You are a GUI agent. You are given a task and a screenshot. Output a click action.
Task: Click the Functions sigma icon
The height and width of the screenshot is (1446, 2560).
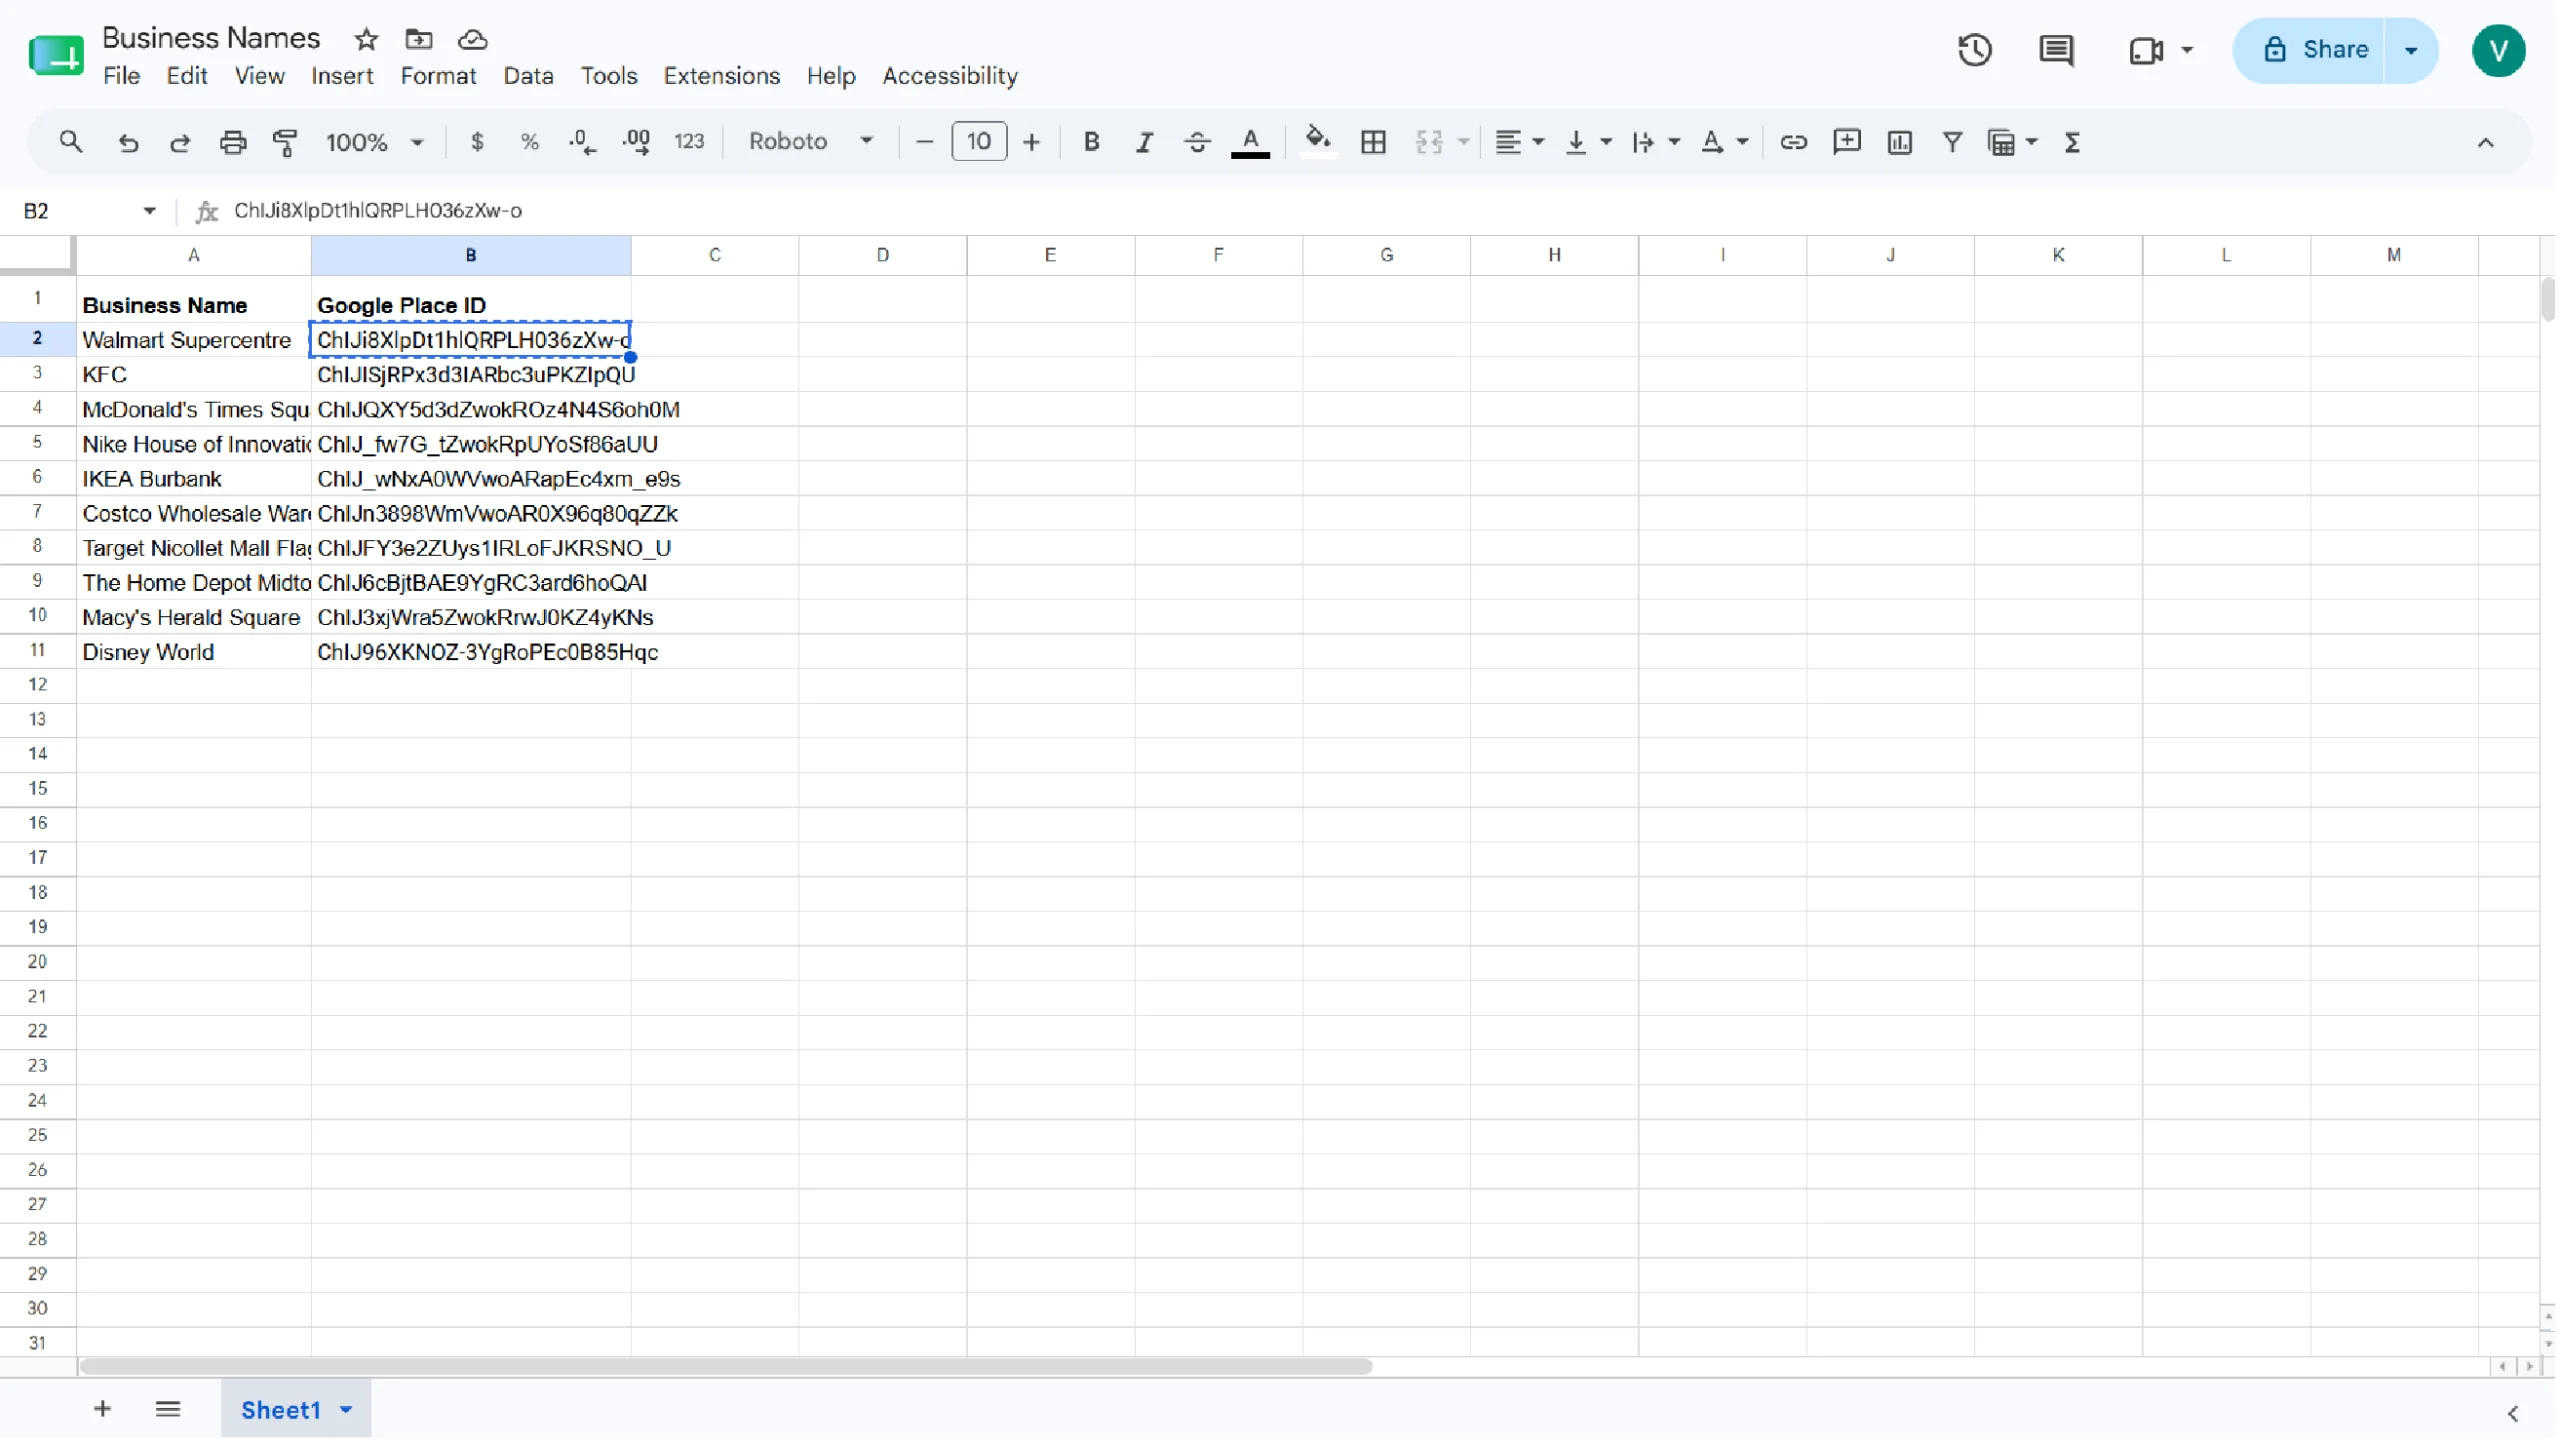coord(2074,142)
